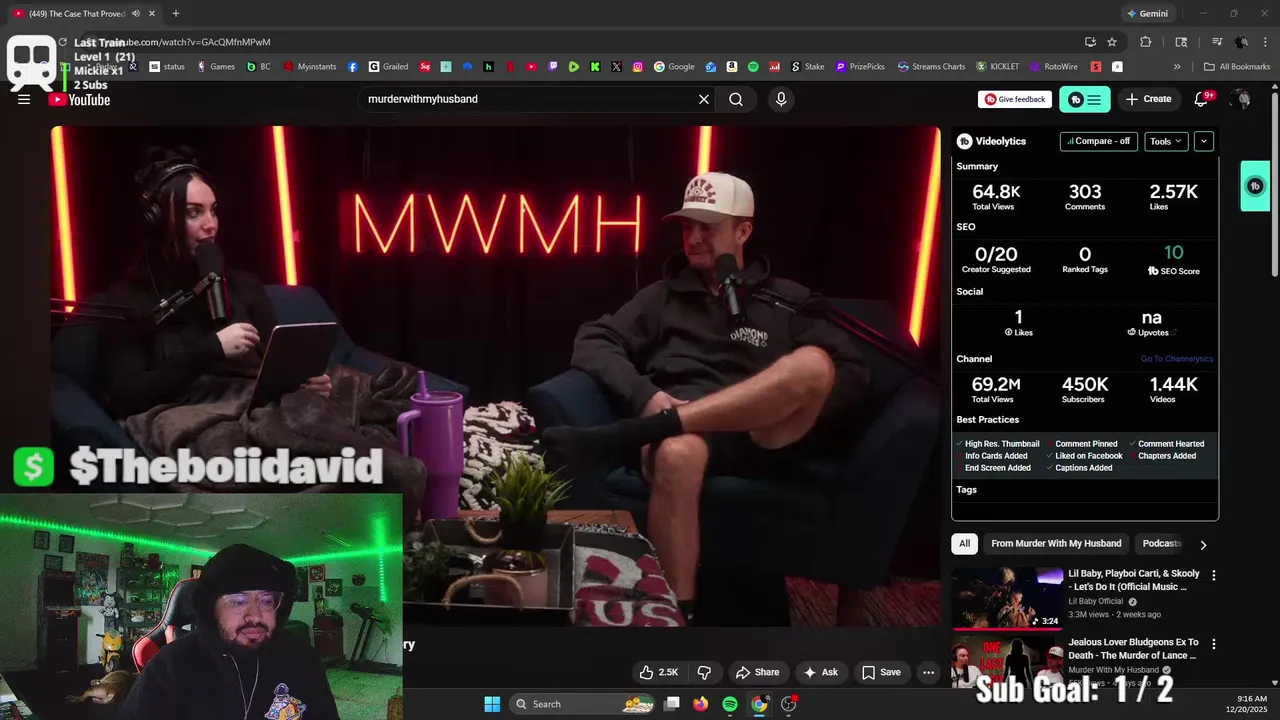
Task: Select the All filter chip
Action: pyautogui.click(x=964, y=543)
